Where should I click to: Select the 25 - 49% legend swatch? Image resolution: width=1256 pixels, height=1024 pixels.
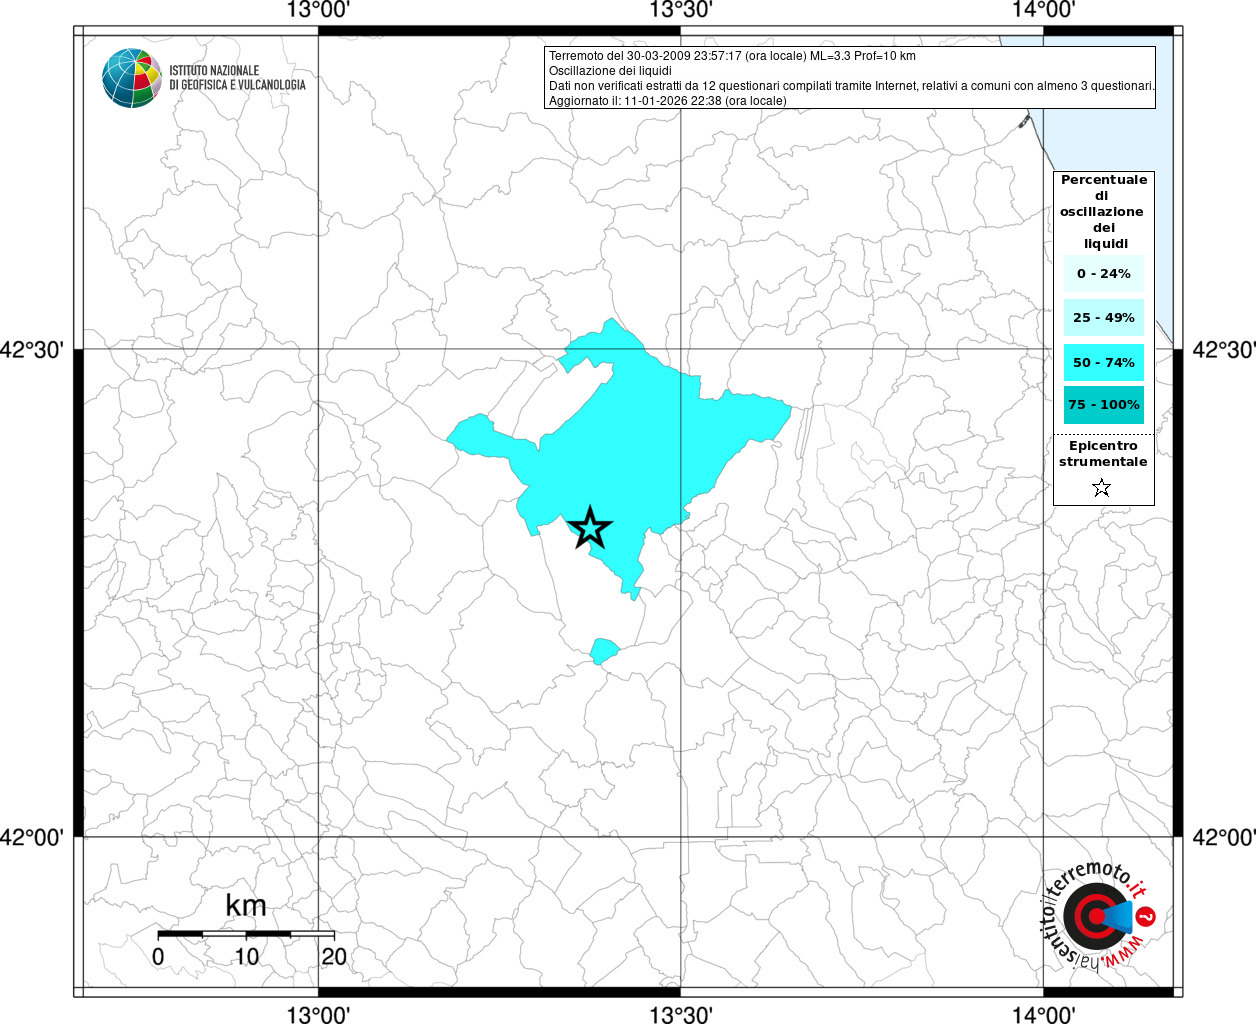(x=1104, y=317)
